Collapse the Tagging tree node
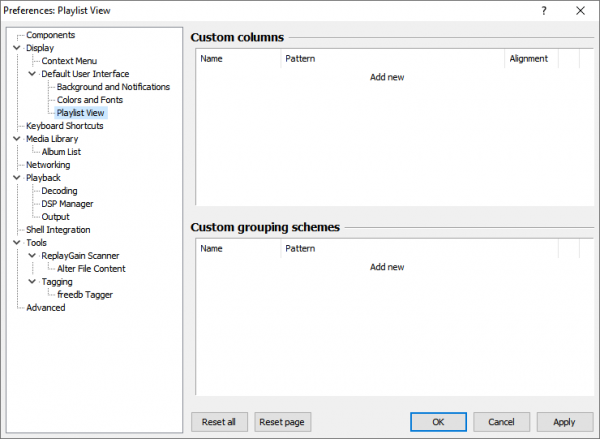600x439 pixels. (x=32, y=282)
